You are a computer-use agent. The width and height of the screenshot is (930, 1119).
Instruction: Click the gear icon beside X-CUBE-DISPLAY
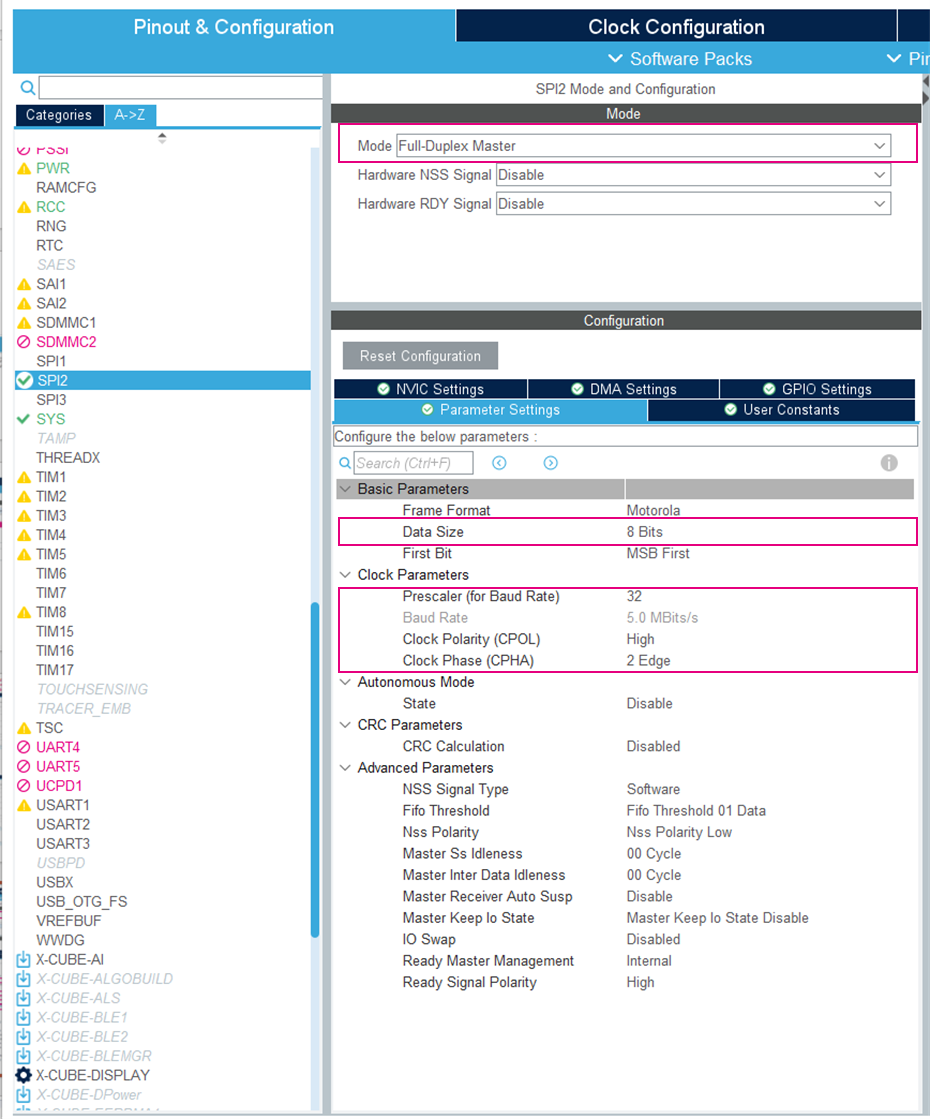24,1075
